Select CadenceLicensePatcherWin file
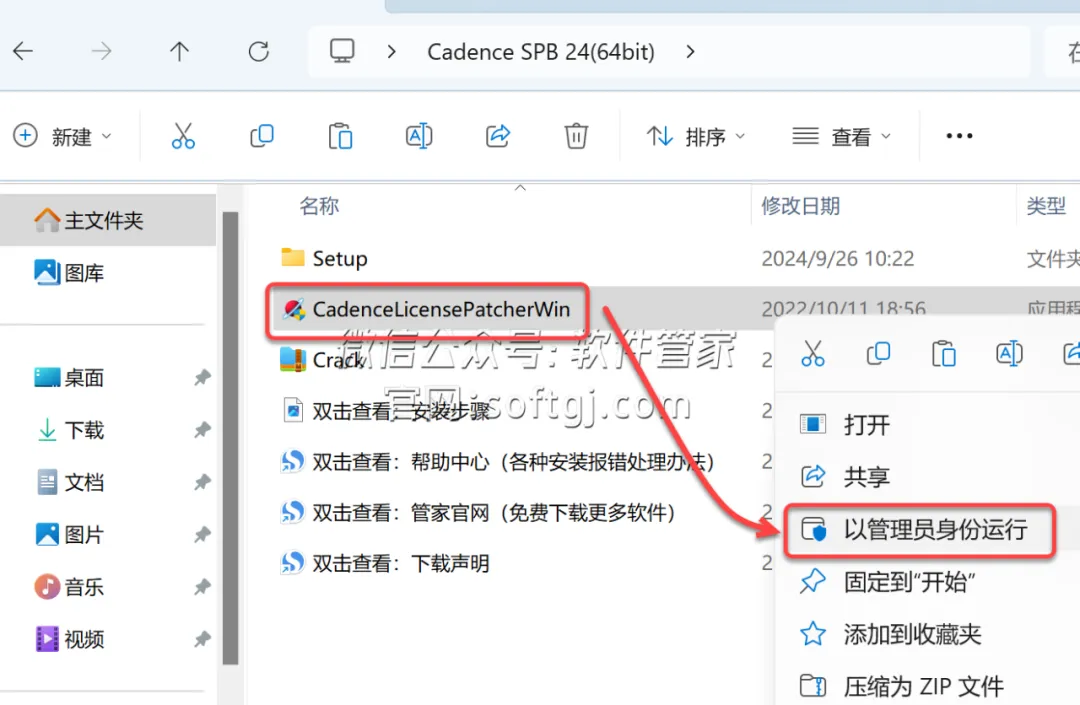The height and width of the screenshot is (705, 1080). tap(427, 309)
